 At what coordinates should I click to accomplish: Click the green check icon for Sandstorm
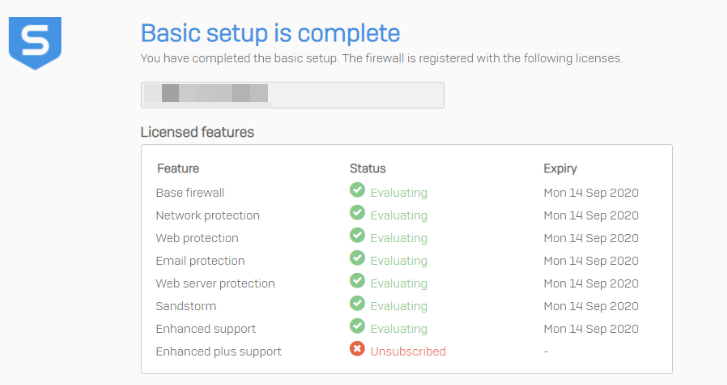click(x=357, y=303)
